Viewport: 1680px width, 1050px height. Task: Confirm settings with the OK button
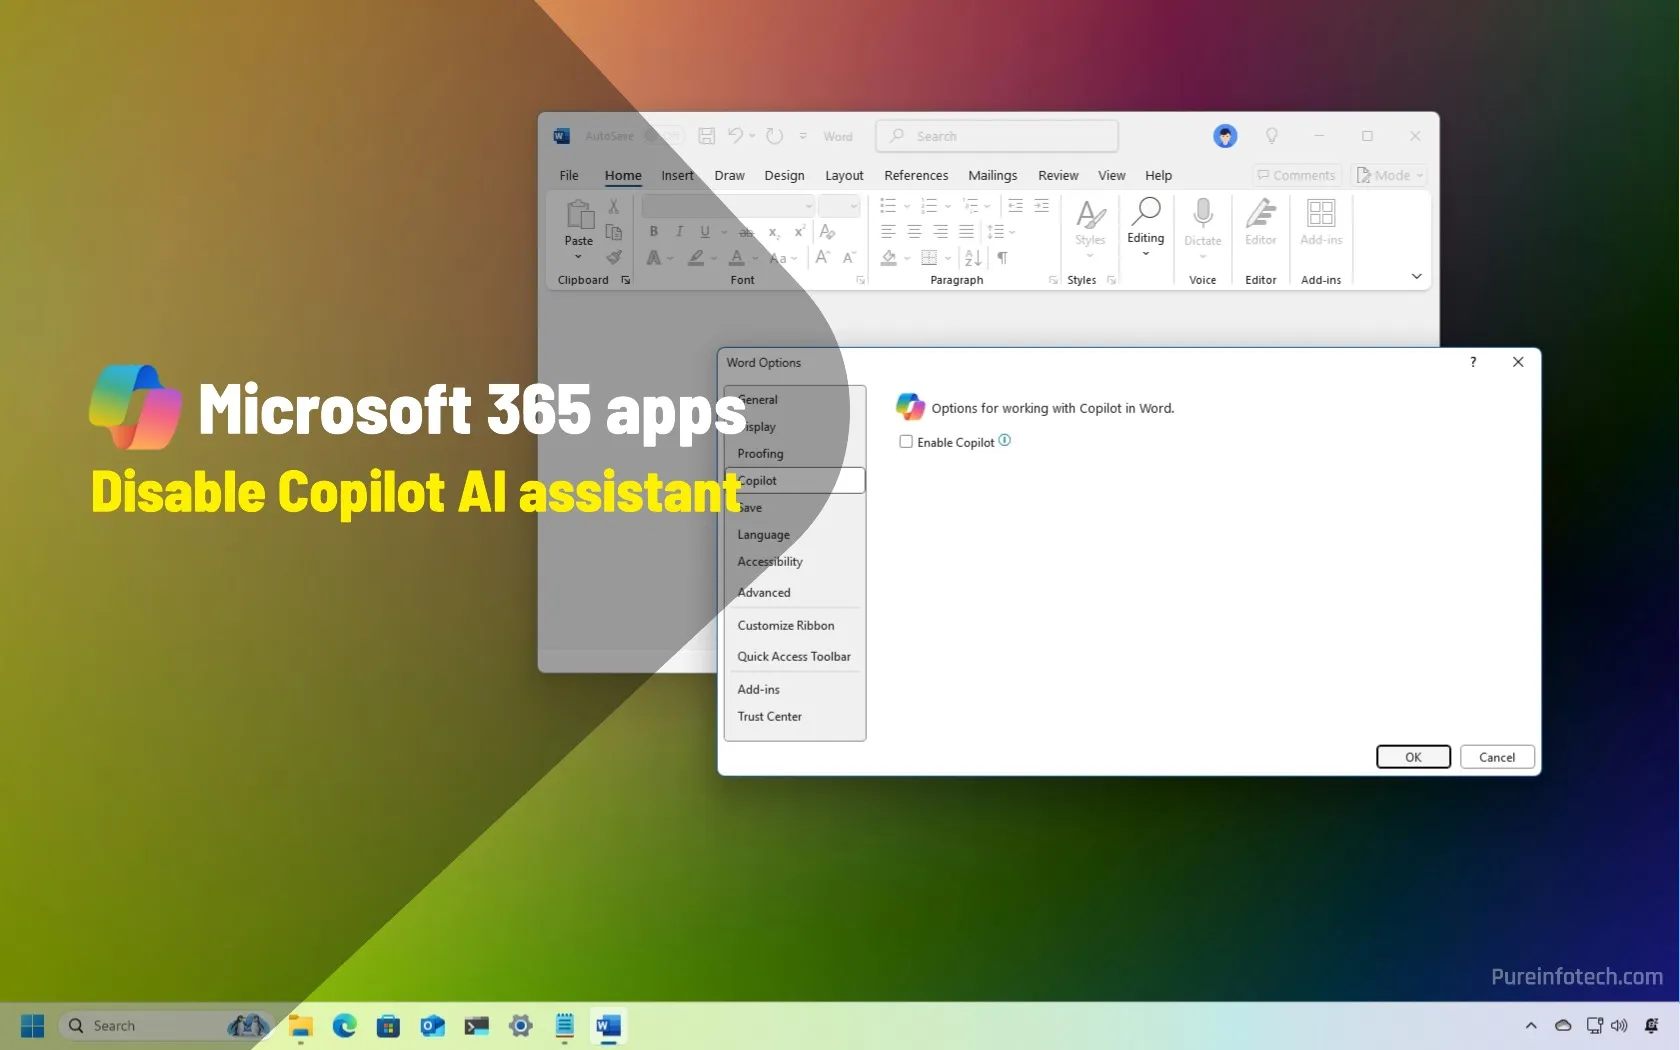(x=1412, y=757)
